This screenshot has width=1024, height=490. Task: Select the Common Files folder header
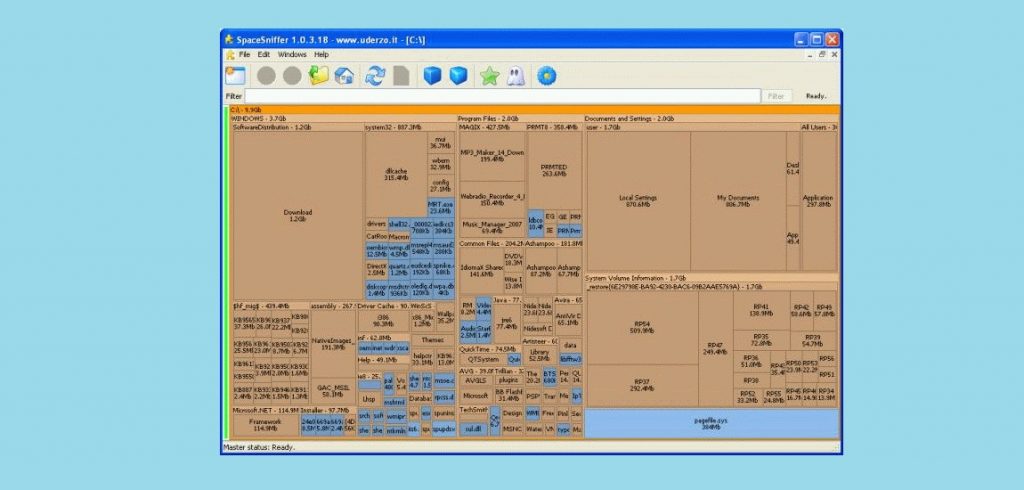pos(491,244)
